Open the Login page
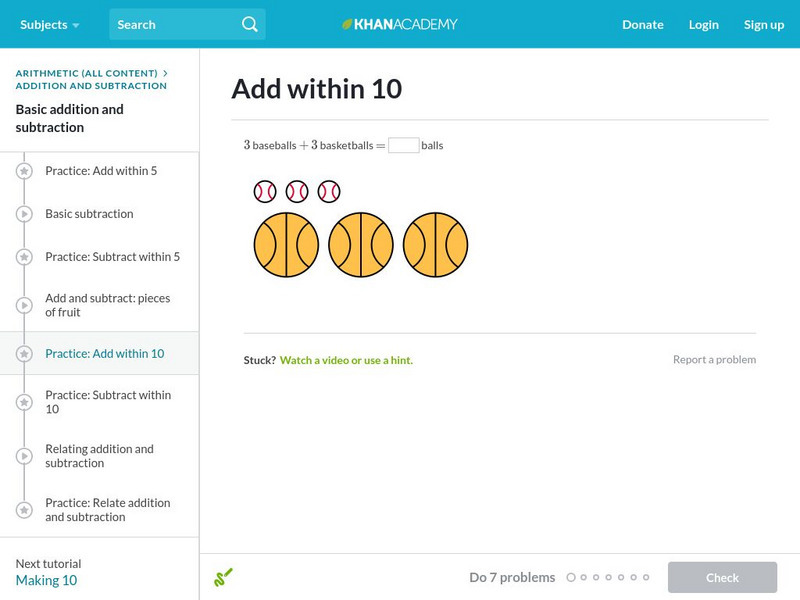This screenshot has width=800, height=600. click(703, 24)
